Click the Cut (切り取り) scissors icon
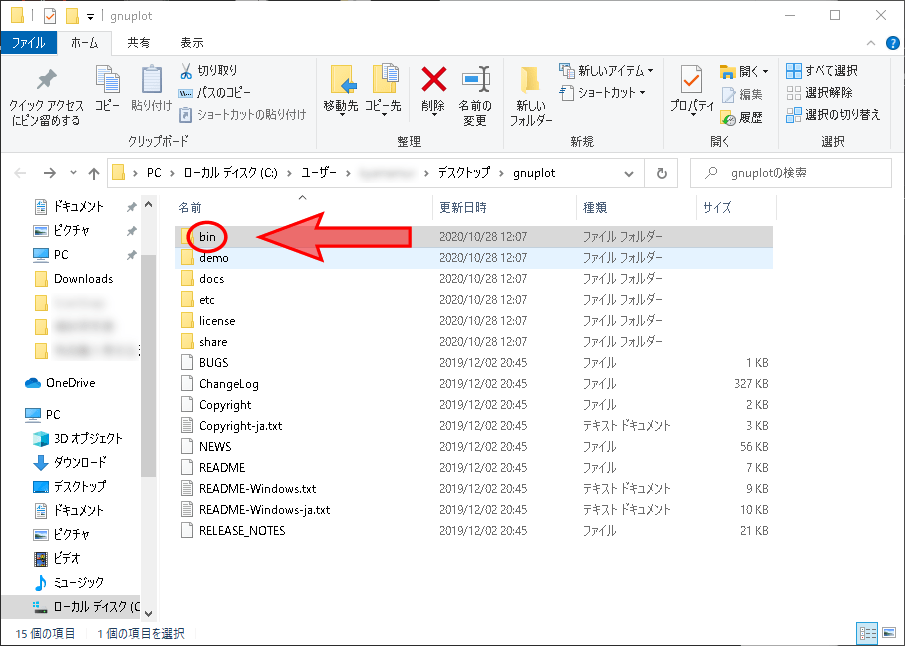 (186, 71)
